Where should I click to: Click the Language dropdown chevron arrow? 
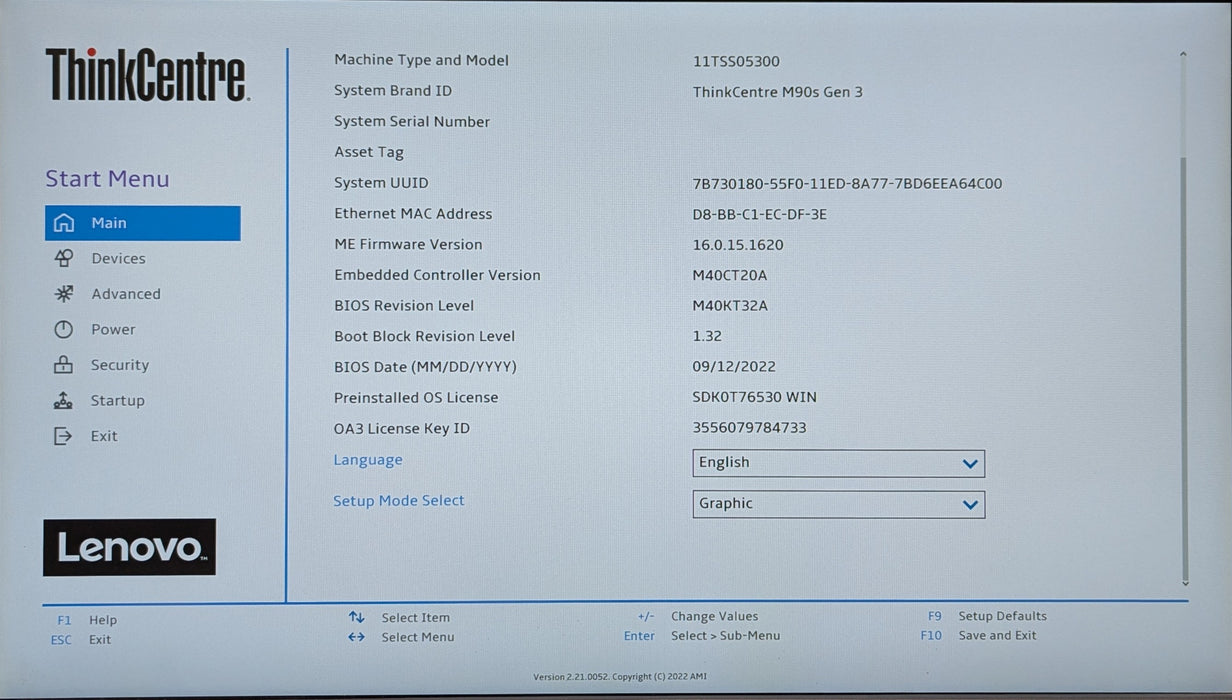[969, 464]
